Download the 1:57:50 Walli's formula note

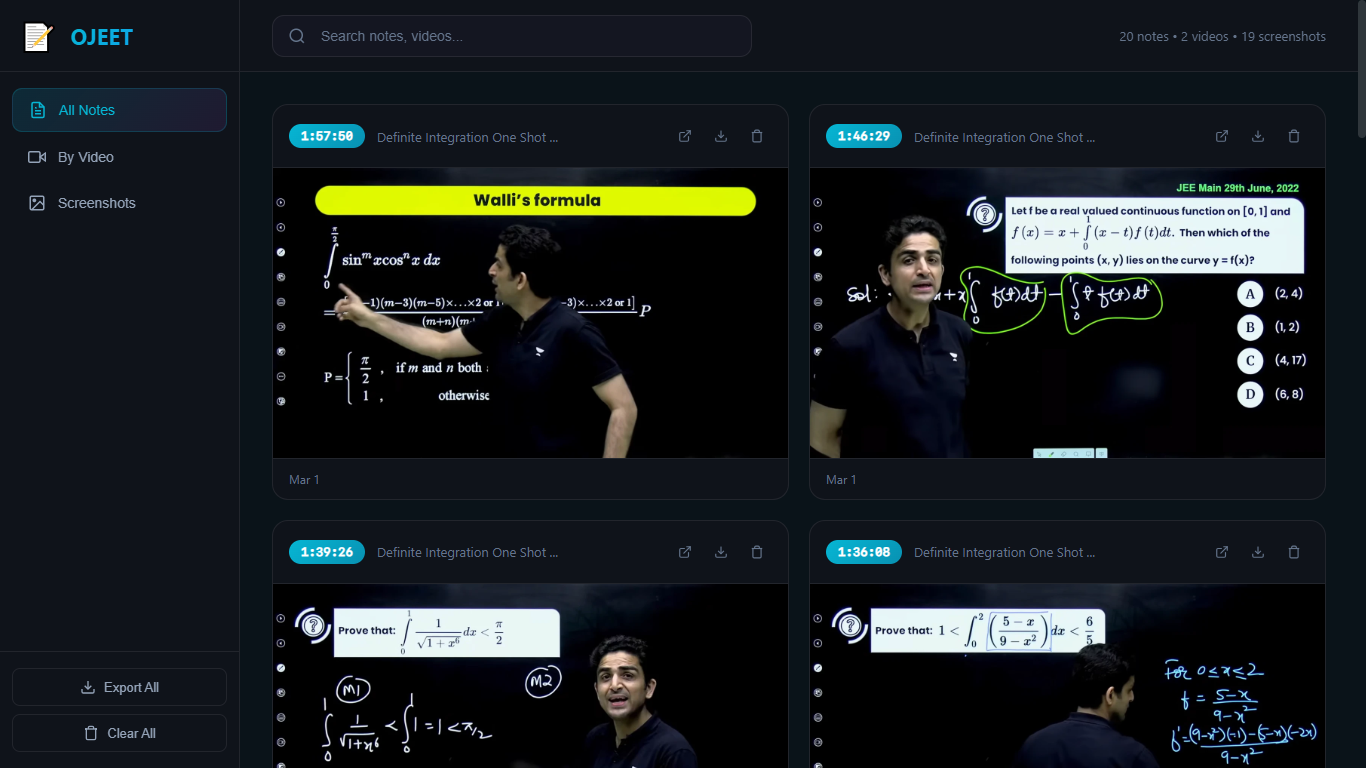tap(721, 136)
